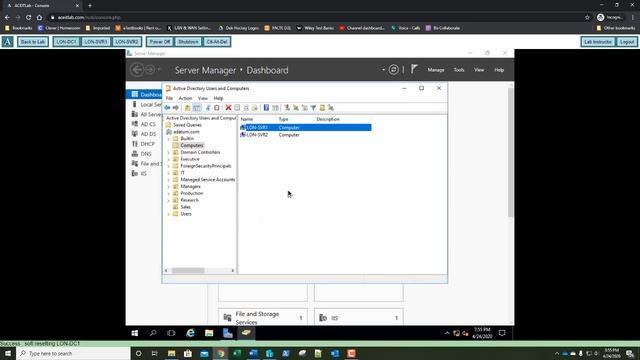Expand the IT OU
Screen dimensions: 640x360
169,173
